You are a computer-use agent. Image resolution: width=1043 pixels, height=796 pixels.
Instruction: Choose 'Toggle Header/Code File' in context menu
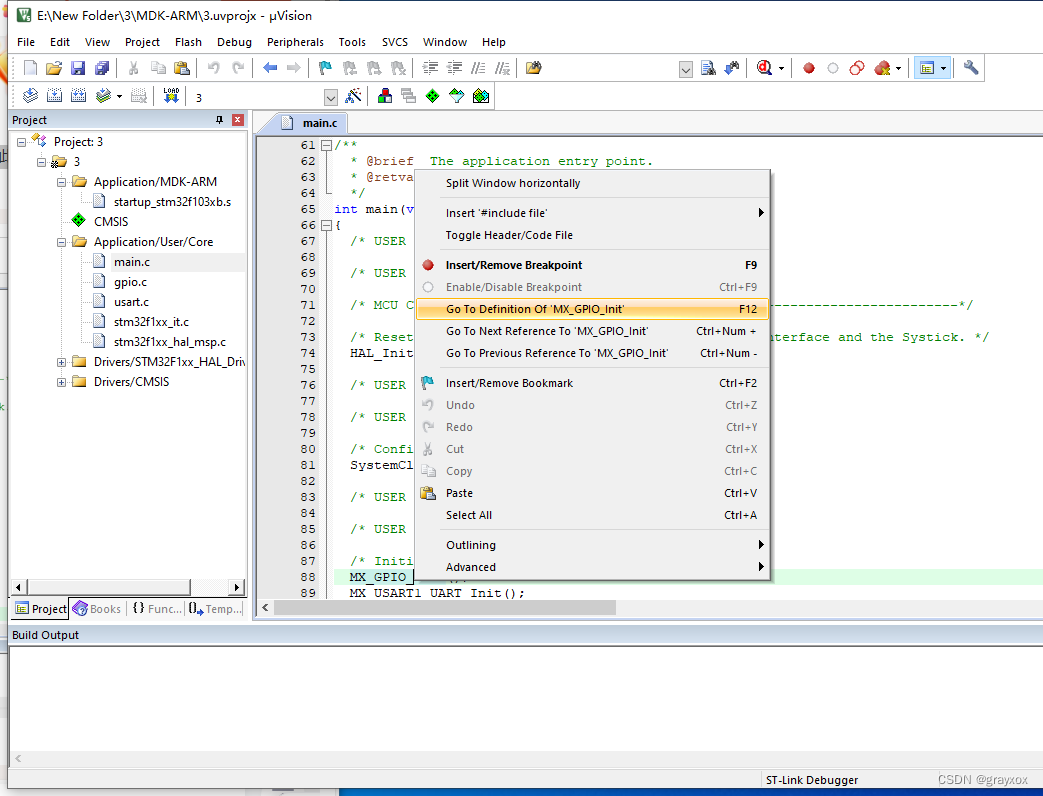[x=592, y=235]
